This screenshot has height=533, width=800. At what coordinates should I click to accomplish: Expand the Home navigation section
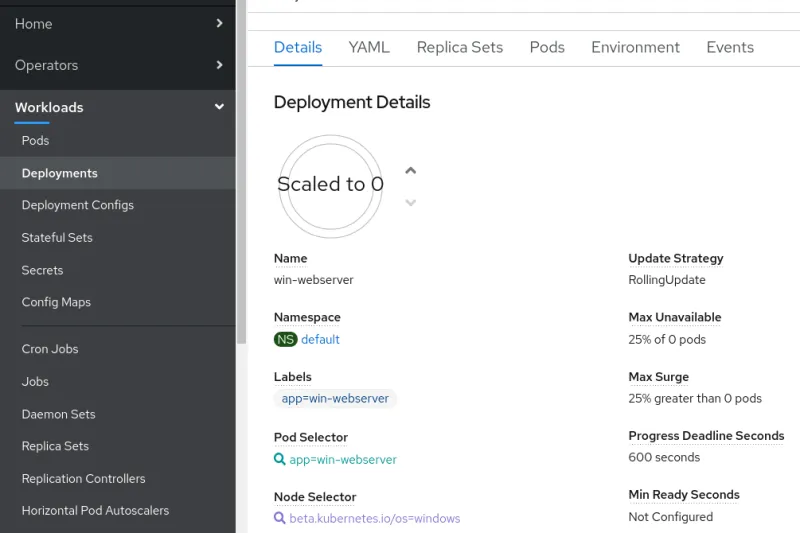point(219,23)
